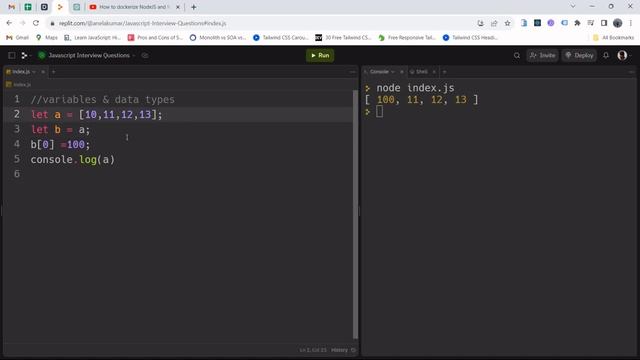640x360 pixels.
Task: Open the media control playlist icon
Action: click(591, 23)
